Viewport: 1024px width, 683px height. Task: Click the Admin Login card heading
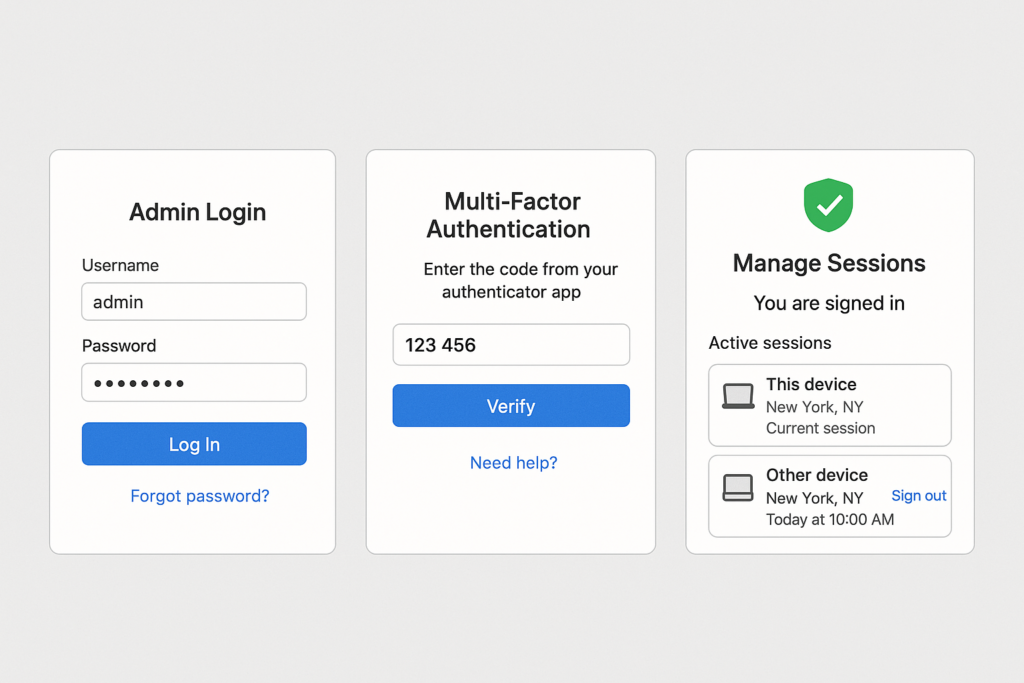tap(197, 212)
